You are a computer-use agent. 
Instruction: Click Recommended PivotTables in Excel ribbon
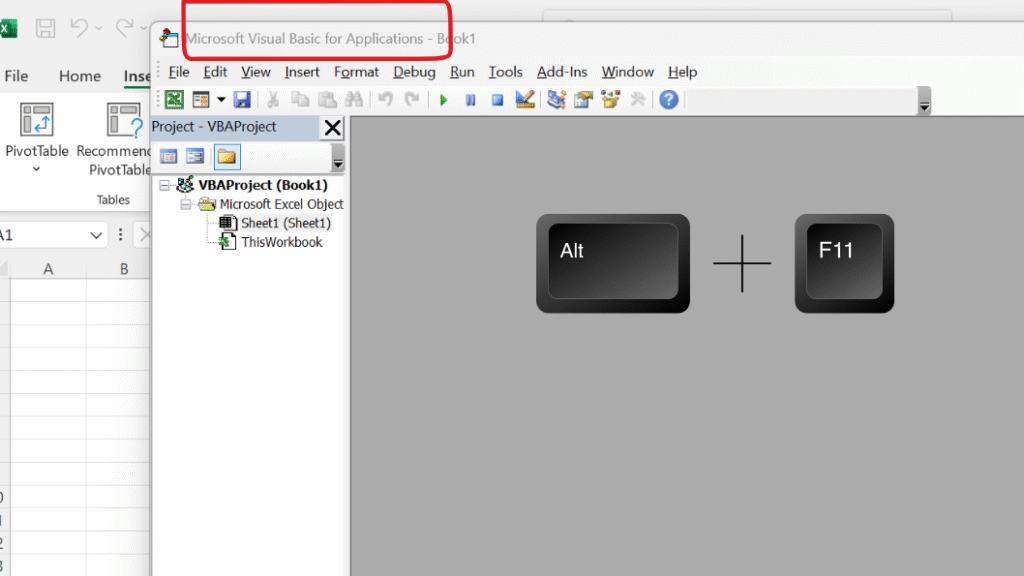114,139
